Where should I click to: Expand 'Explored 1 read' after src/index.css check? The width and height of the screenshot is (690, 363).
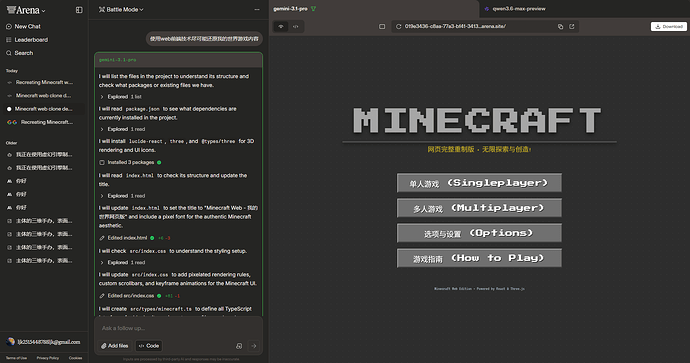(x=122, y=263)
